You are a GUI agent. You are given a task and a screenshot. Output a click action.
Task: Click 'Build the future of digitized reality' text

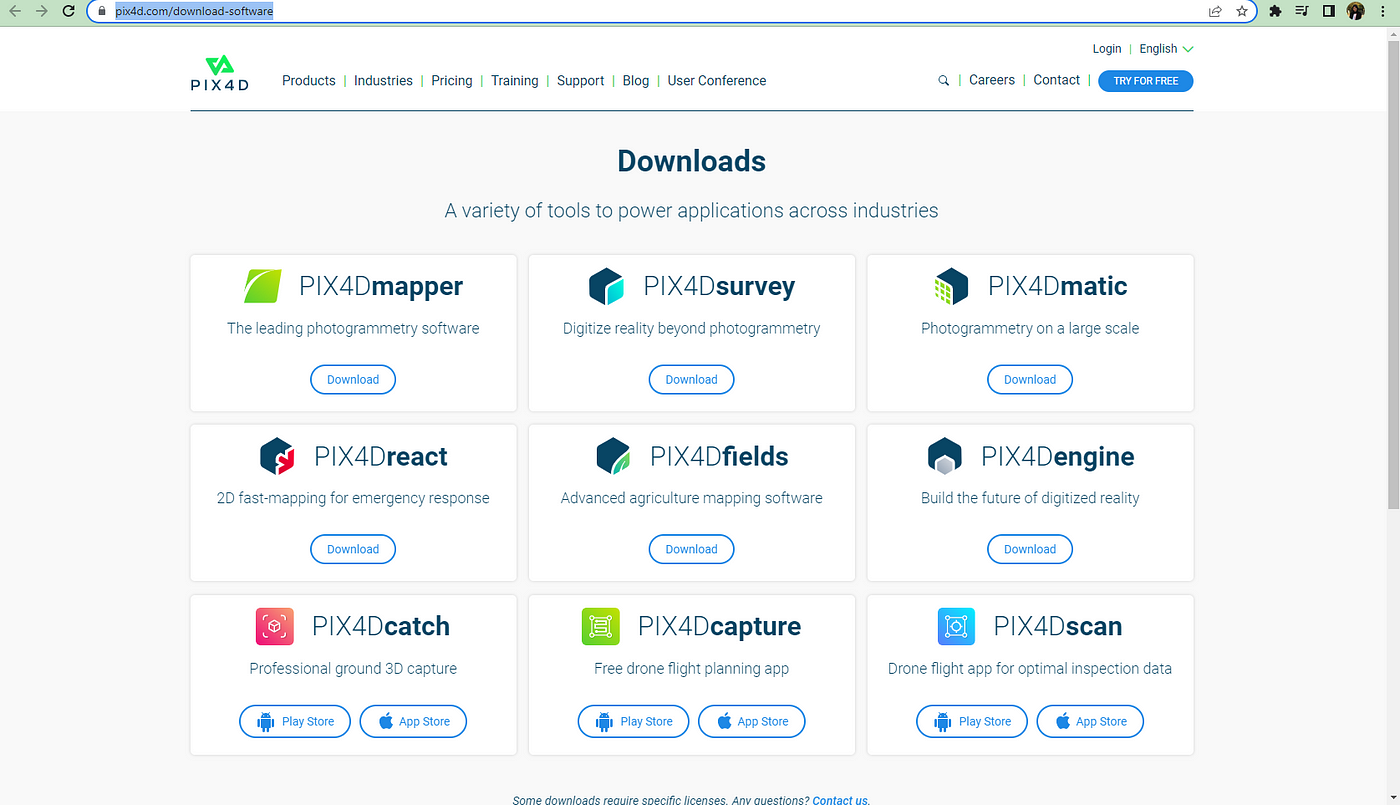click(x=1030, y=498)
